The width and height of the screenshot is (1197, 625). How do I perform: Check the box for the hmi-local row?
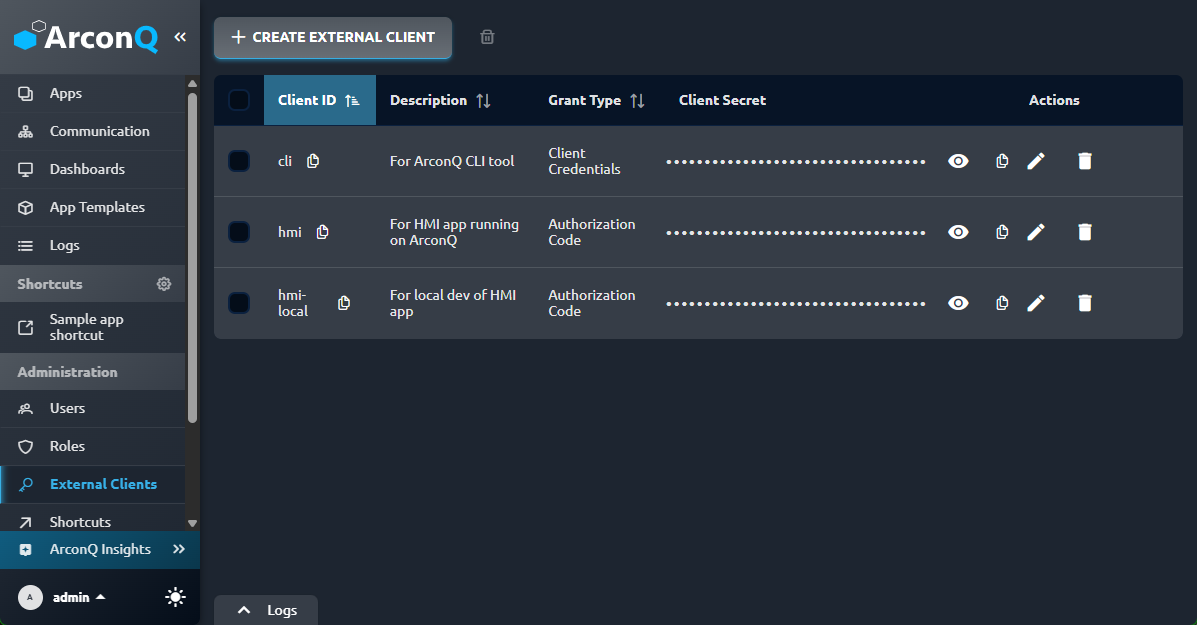(239, 303)
